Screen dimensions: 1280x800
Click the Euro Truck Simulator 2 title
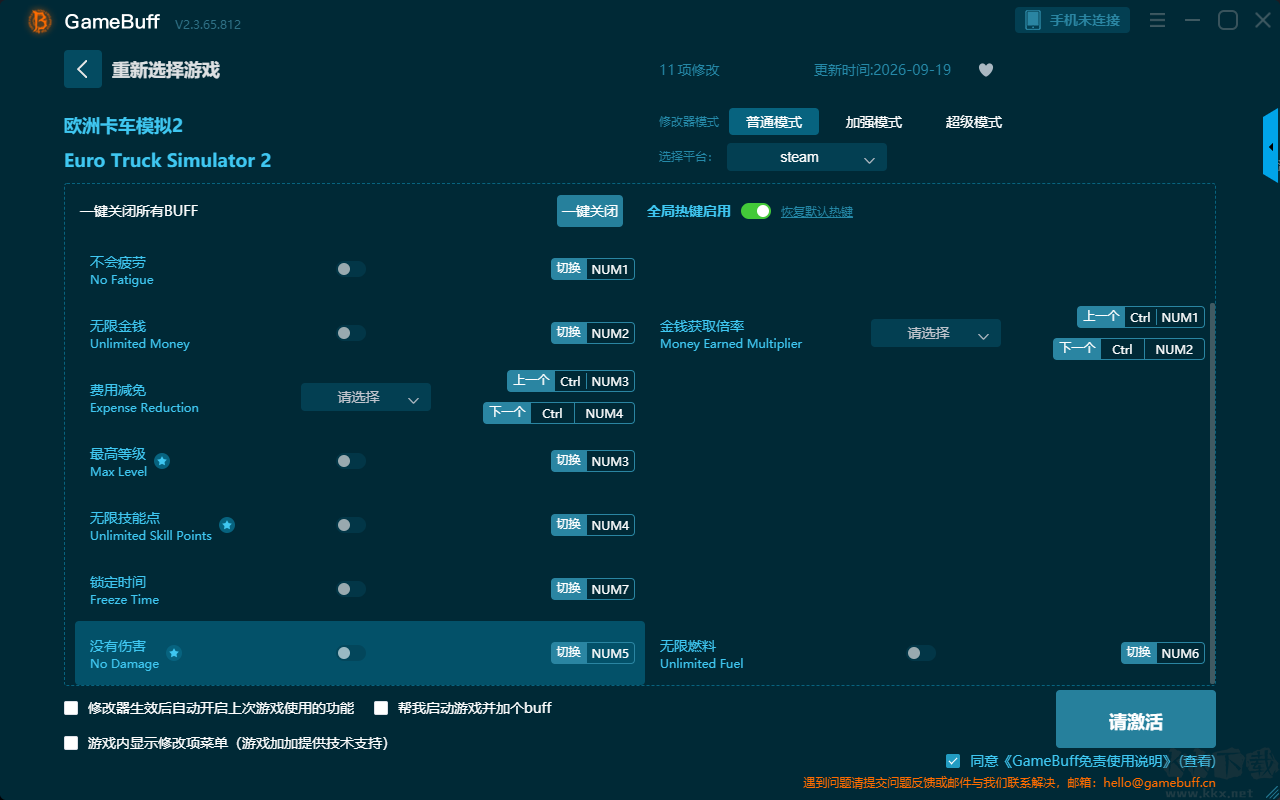(x=167, y=160)
